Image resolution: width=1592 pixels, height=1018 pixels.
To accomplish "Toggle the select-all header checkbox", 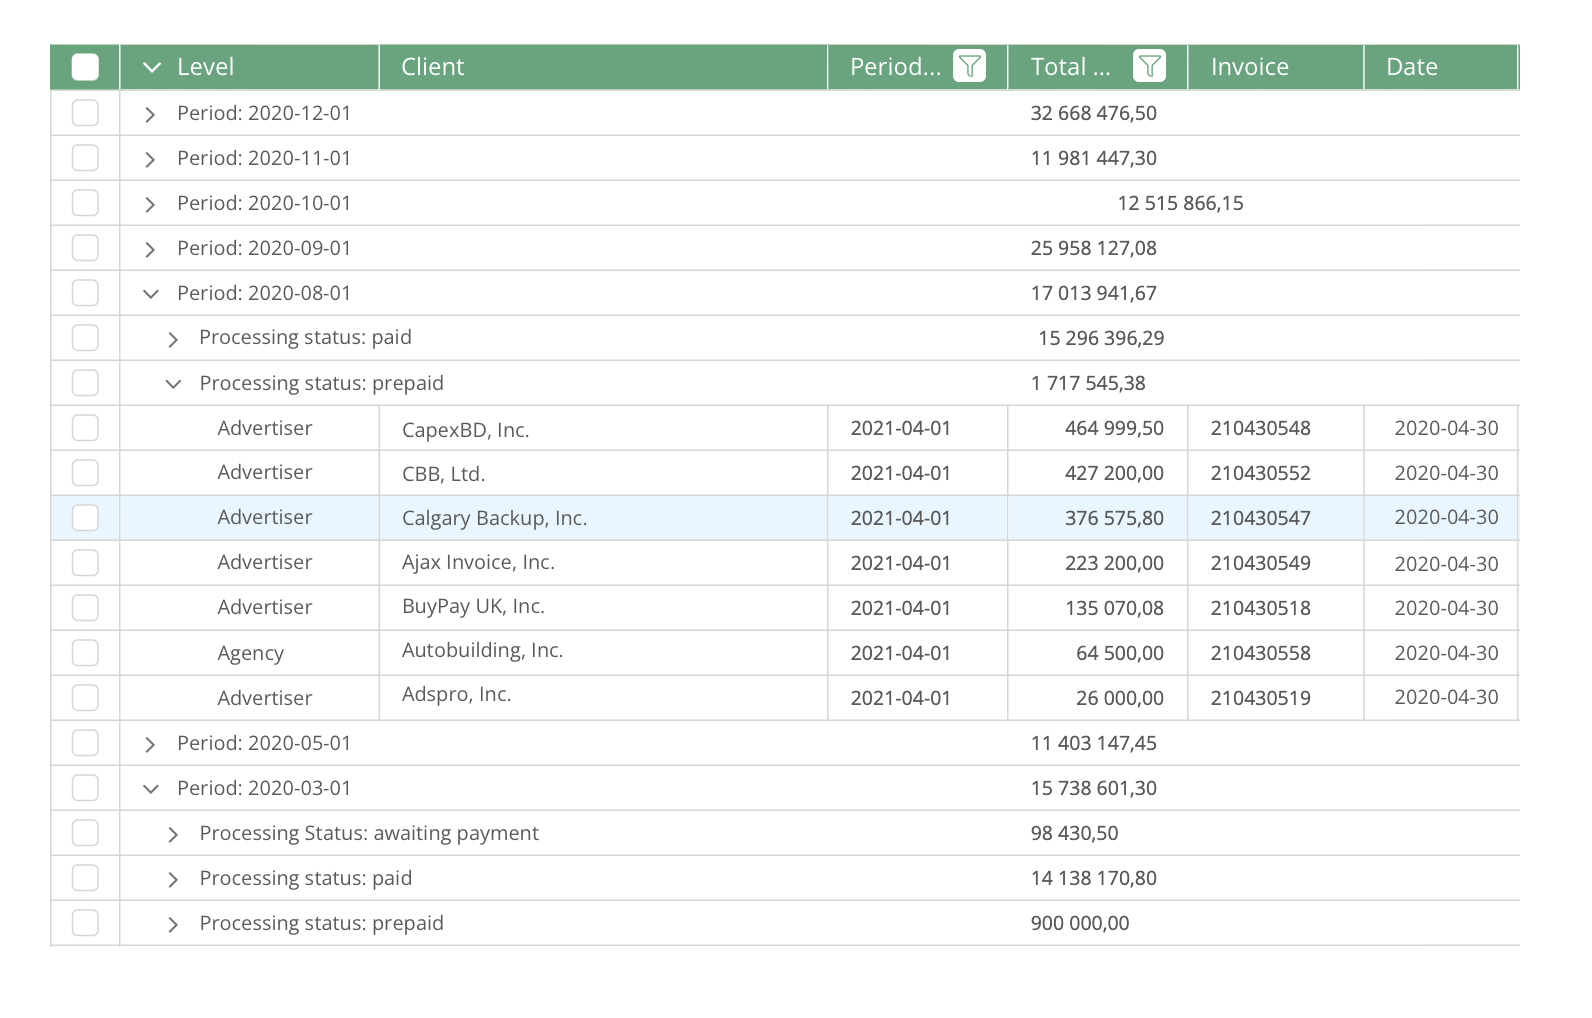I will pyautogui.click(x=85, y=67).
